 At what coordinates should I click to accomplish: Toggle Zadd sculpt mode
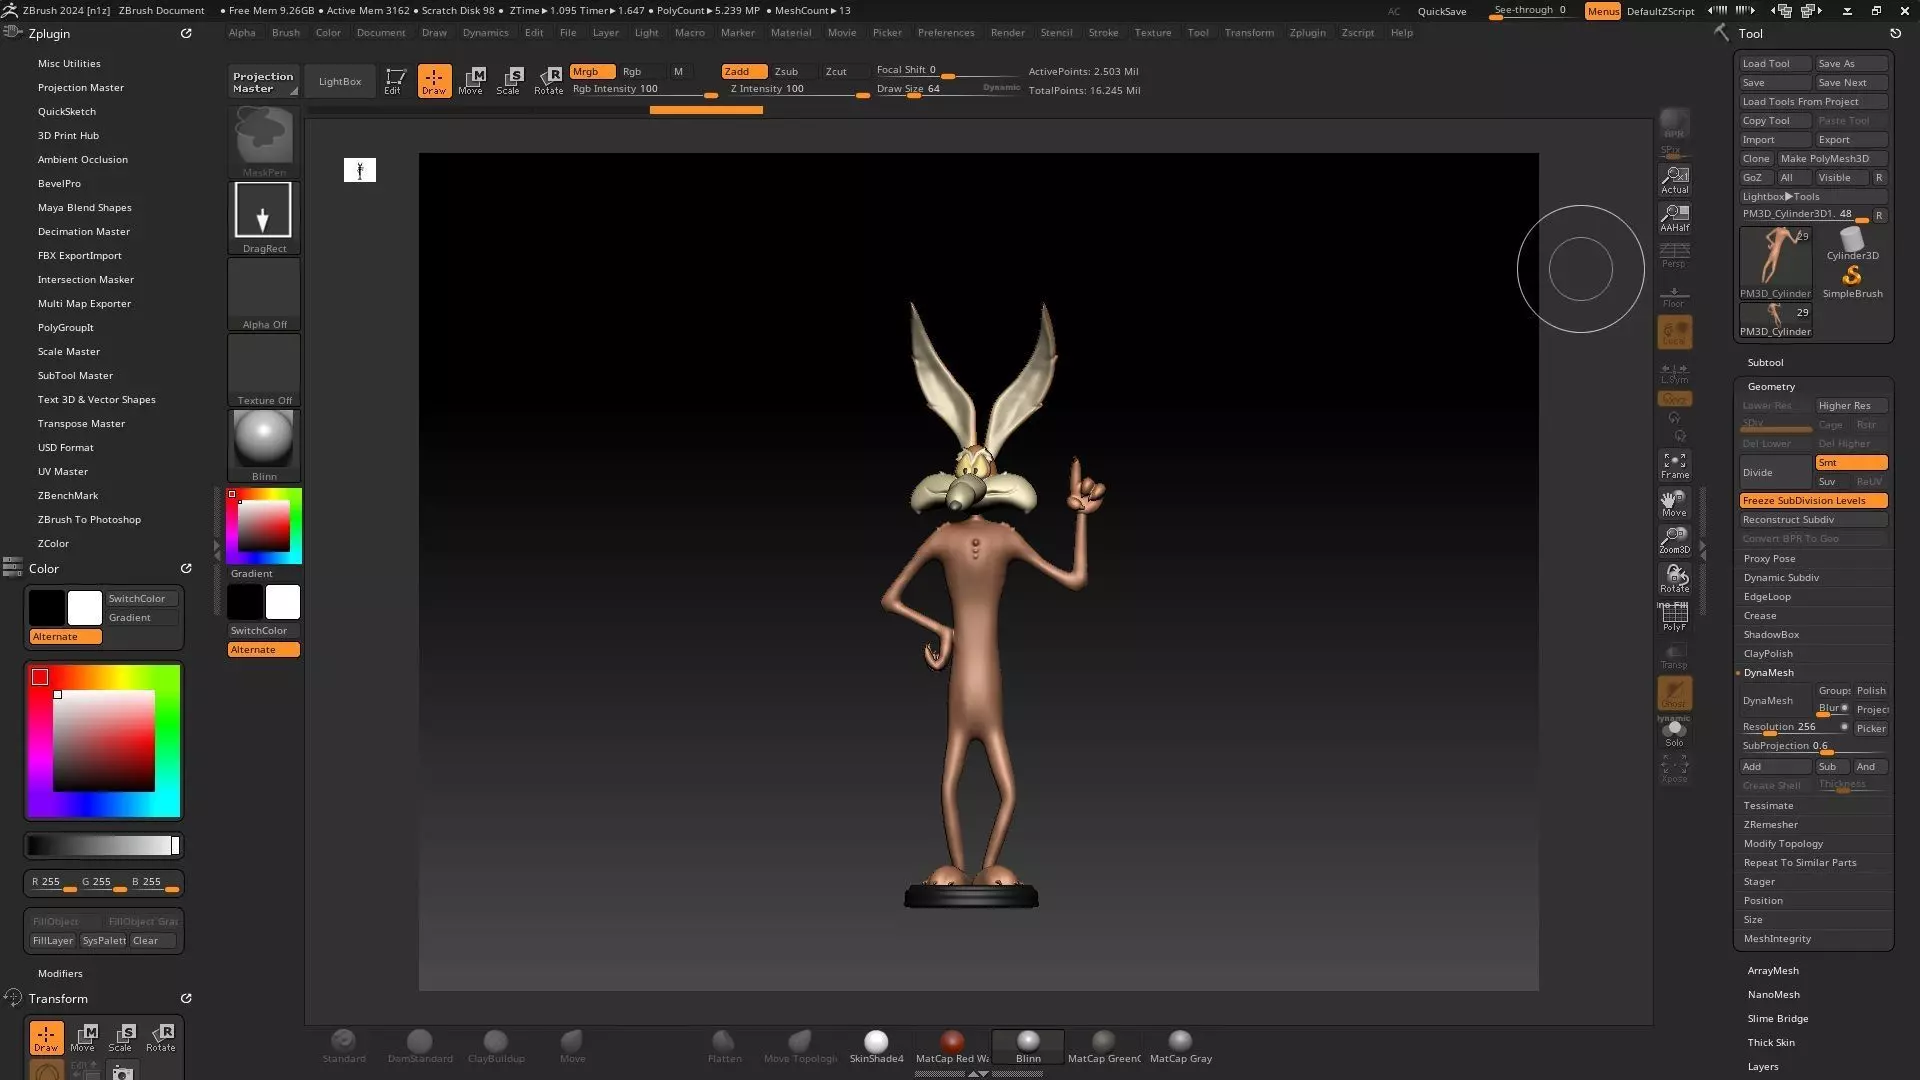744,71
